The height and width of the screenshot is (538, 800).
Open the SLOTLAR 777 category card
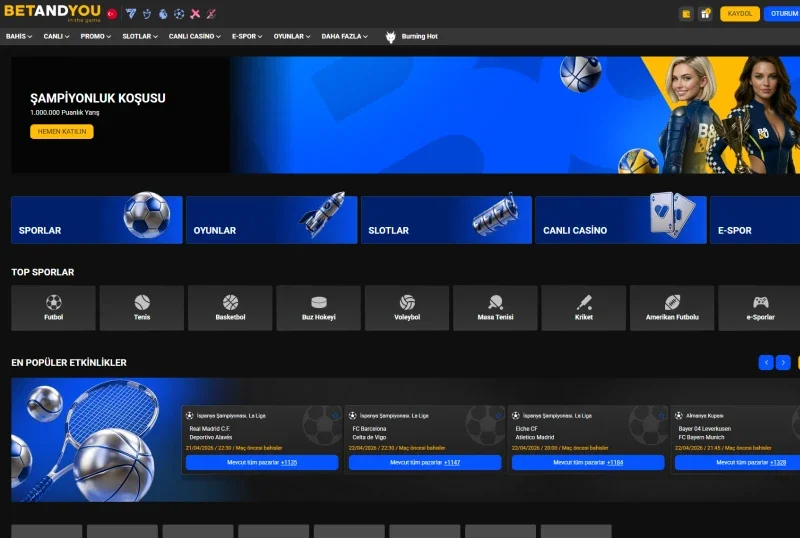tap(446, 220)
